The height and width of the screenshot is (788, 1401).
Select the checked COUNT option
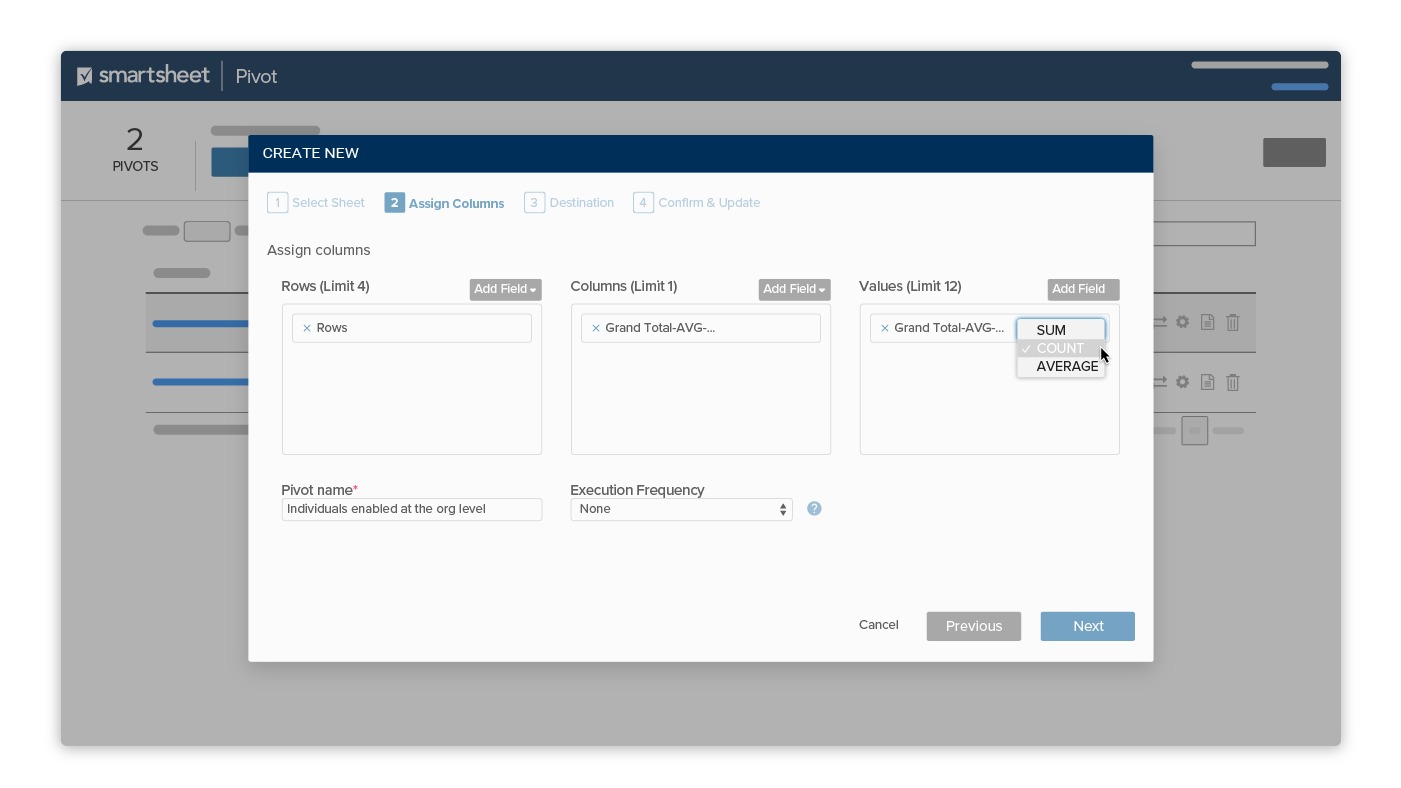[1059, 348]
